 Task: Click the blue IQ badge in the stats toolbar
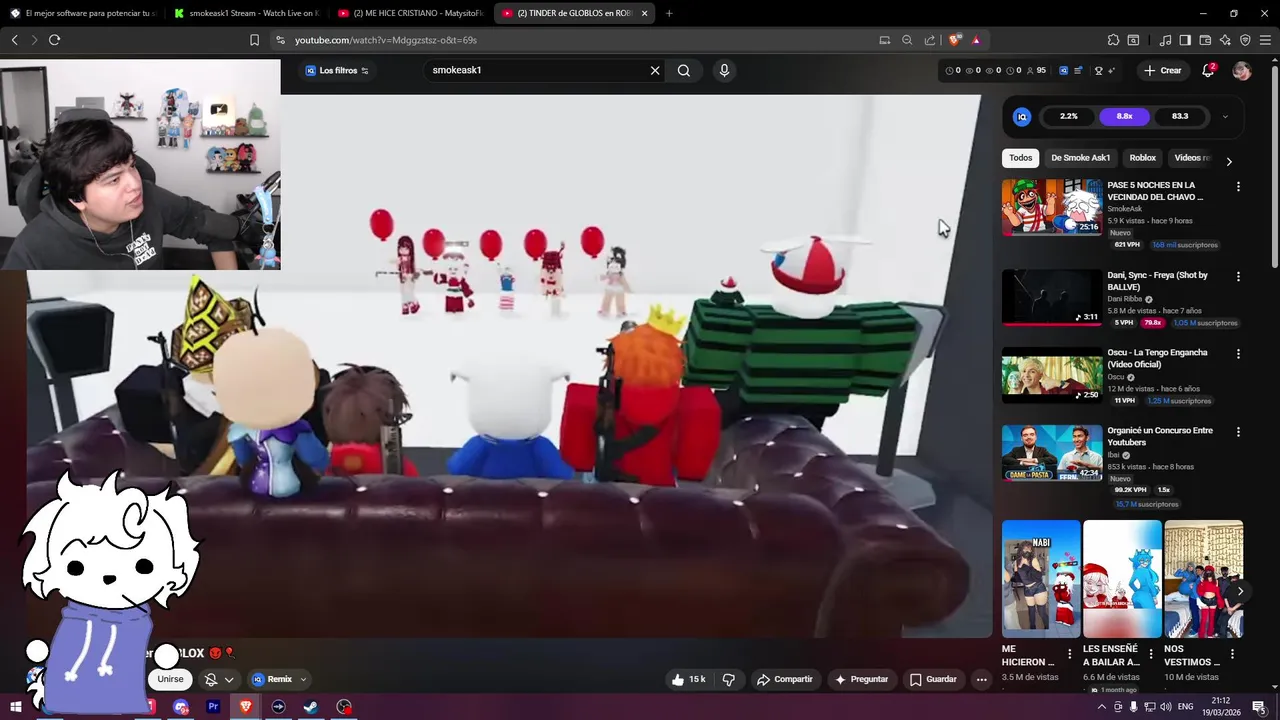click(x=1064, y=71)
